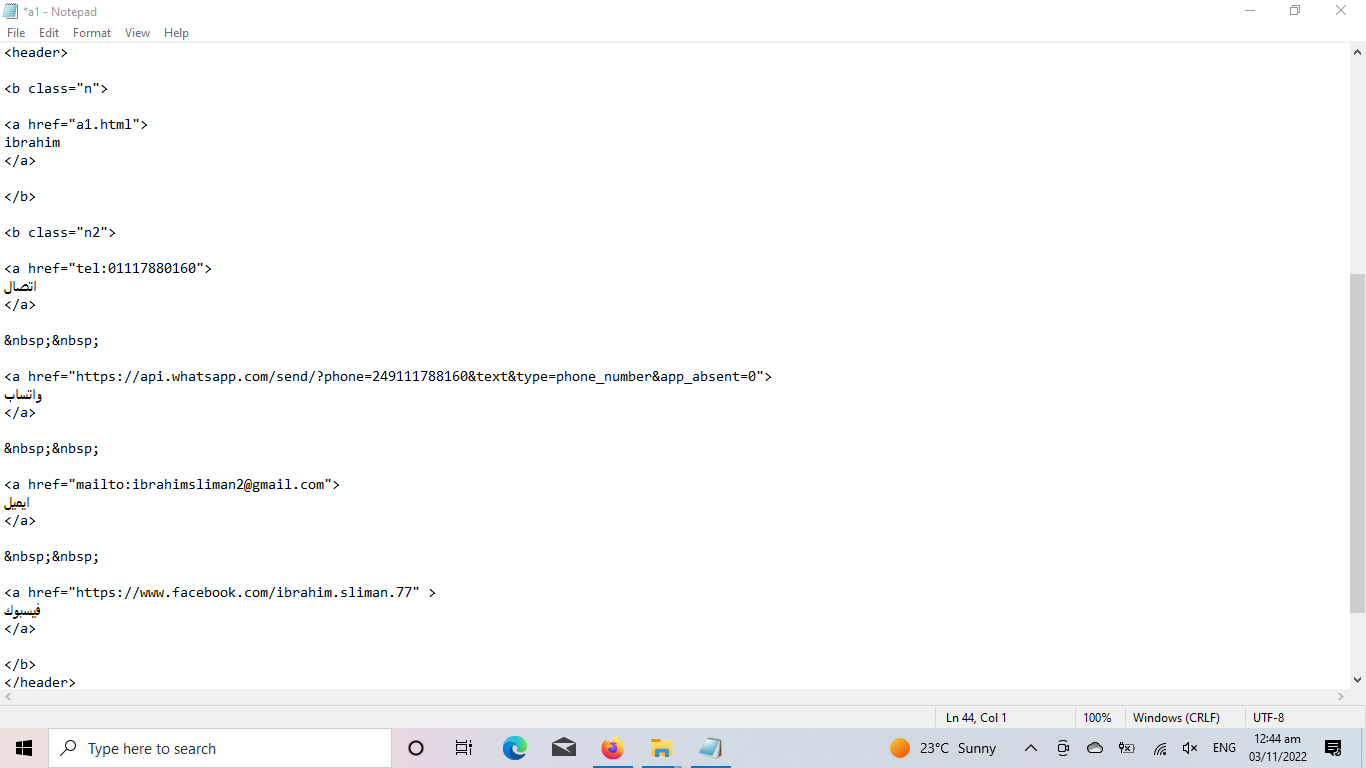Image resolution: width=1366 pixels, height=768 pixels.
Task: Open the Edit menu
Action: [49, 33]
